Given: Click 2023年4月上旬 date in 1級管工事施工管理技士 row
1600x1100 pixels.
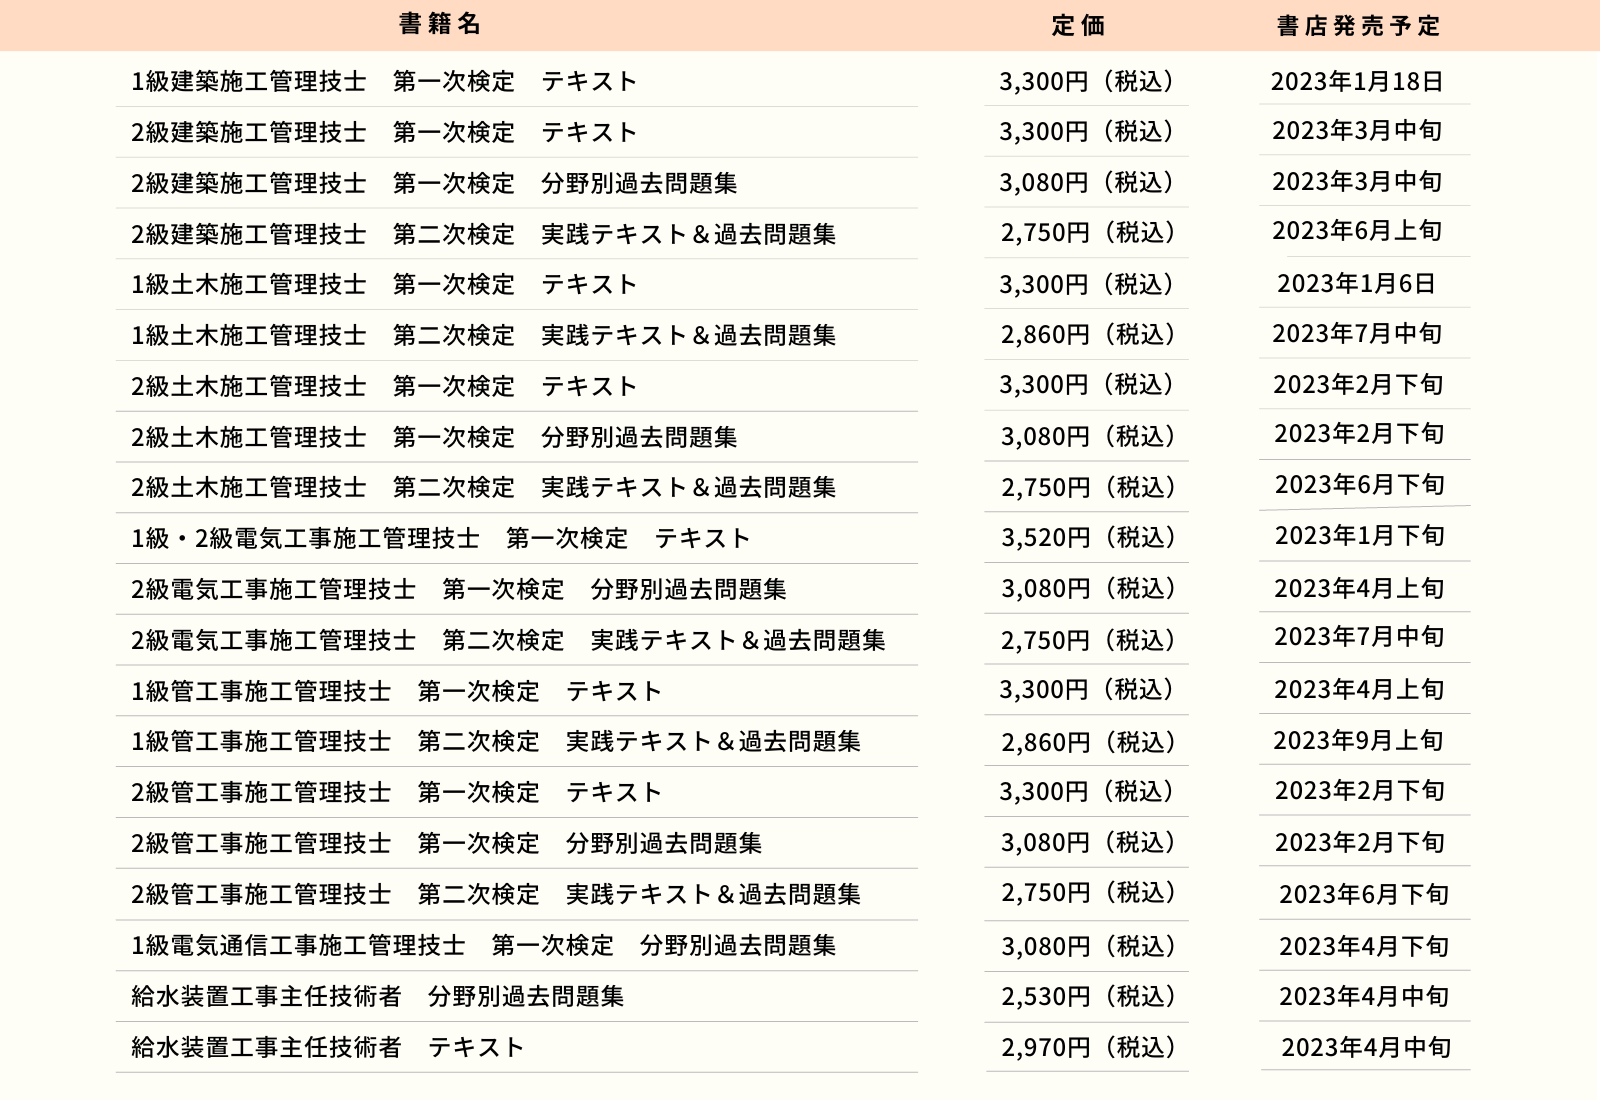Looking at the screenshot, I should tap(1360, 689).
